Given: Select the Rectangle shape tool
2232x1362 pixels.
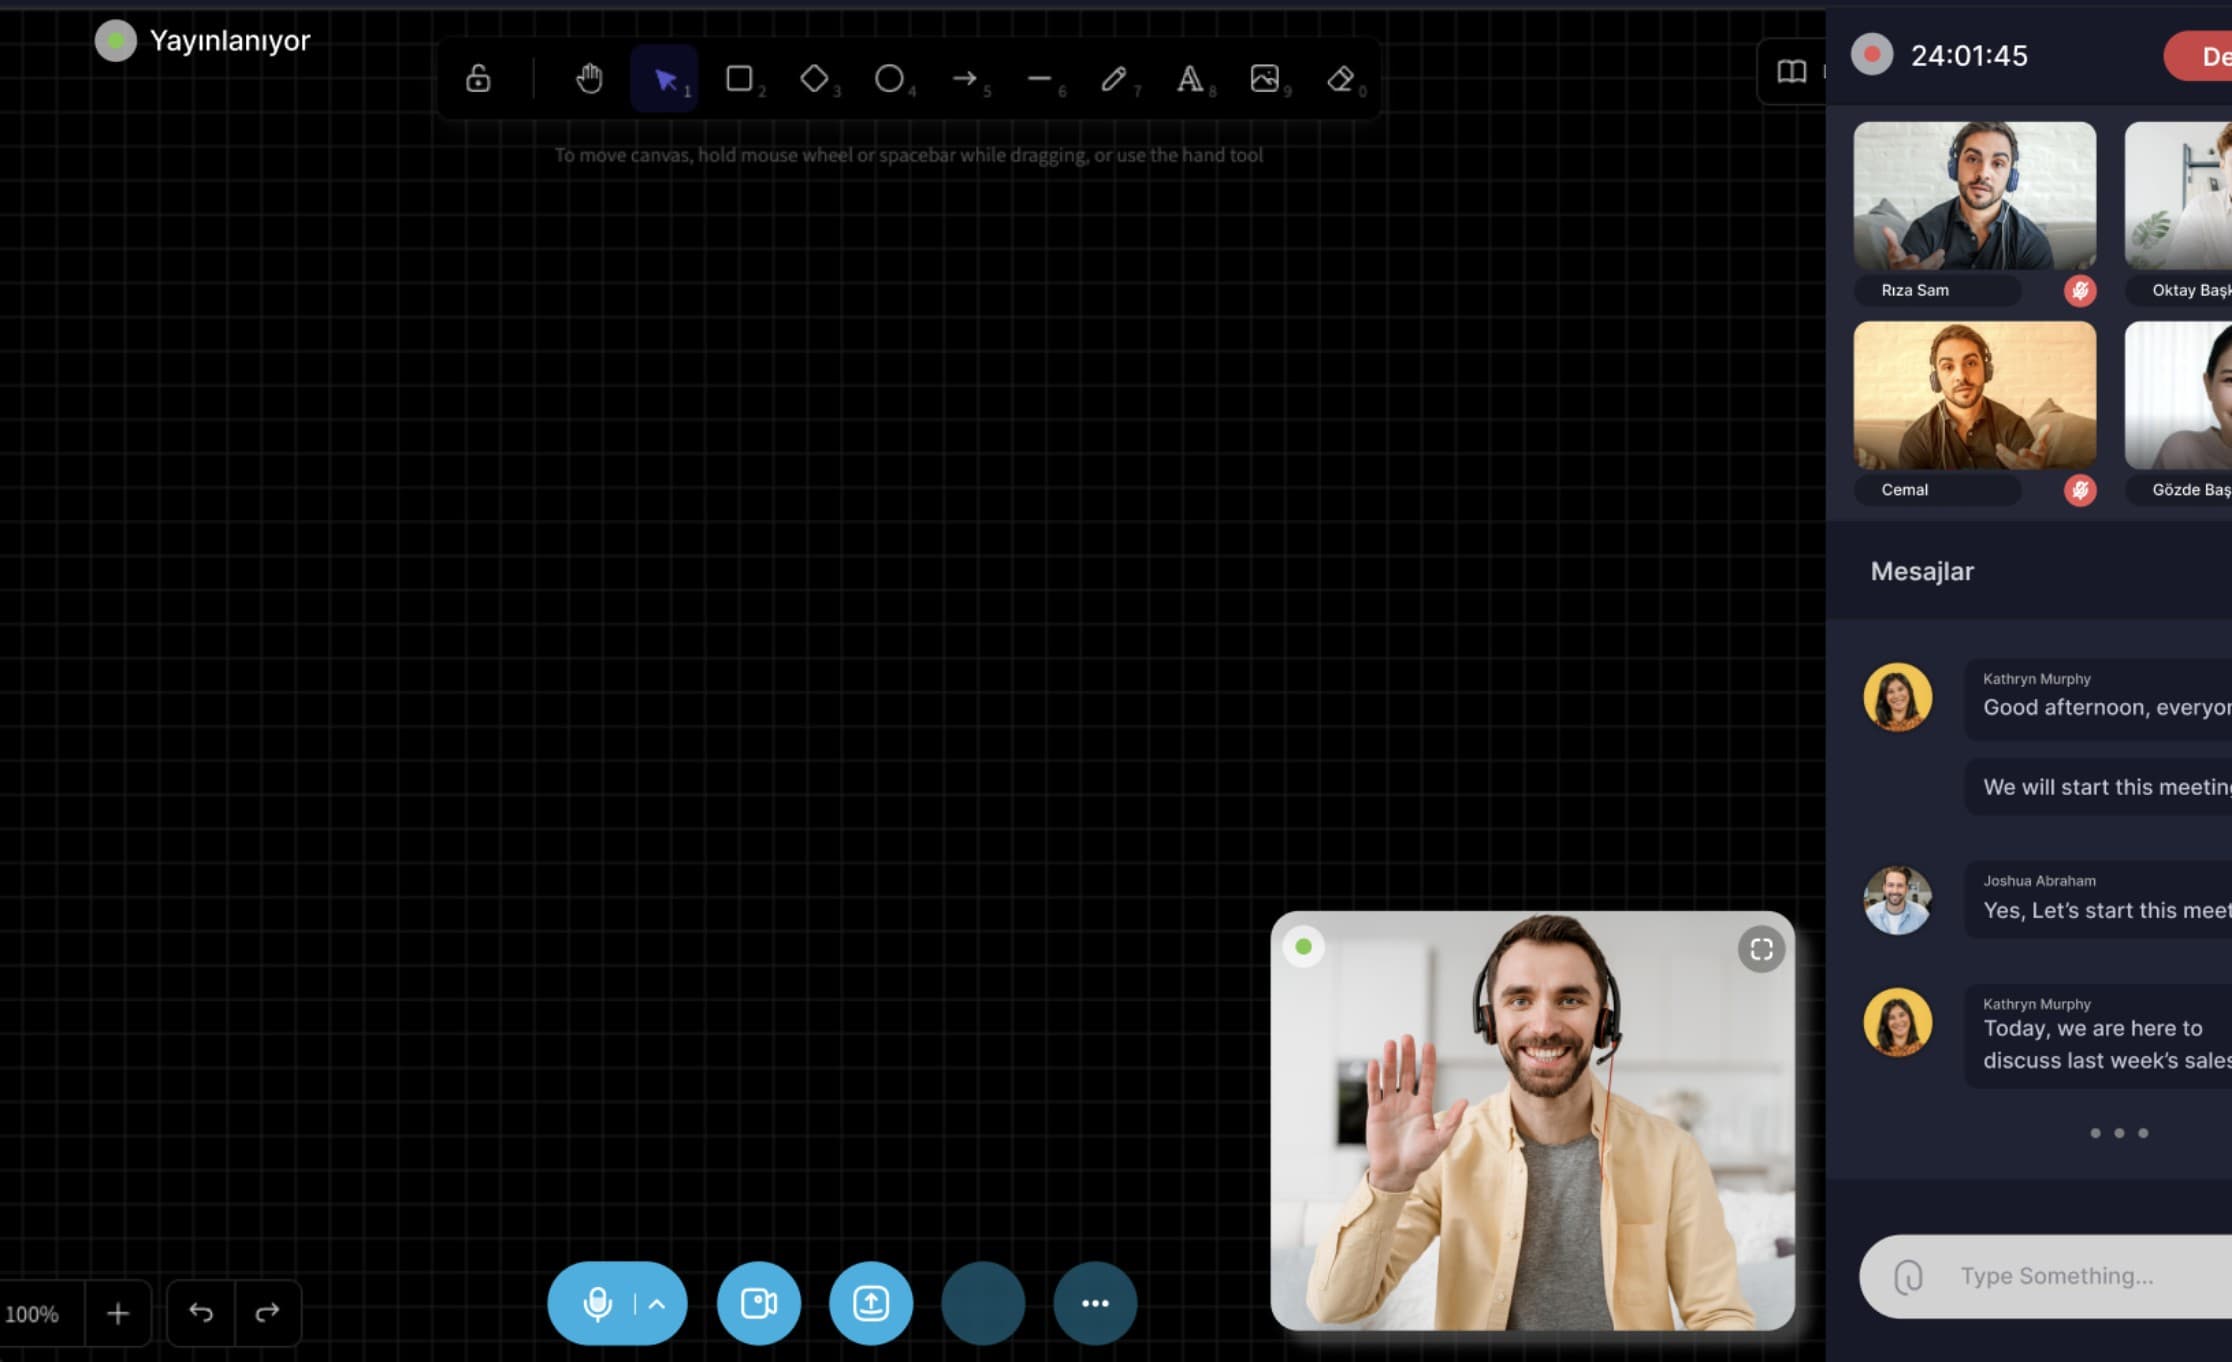Looking at the screenshot, I should [739, 78].
